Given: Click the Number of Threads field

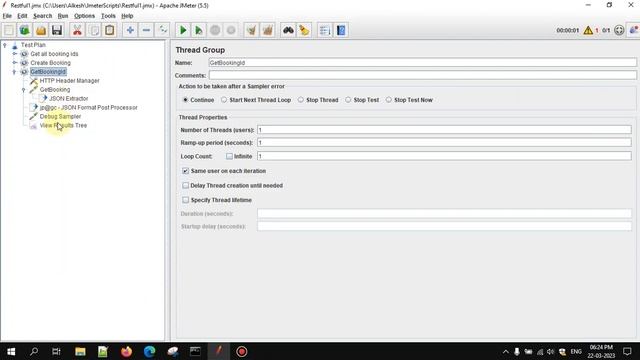Looking at the screenshot, I should pyautogui.click(x=444, y=130).
